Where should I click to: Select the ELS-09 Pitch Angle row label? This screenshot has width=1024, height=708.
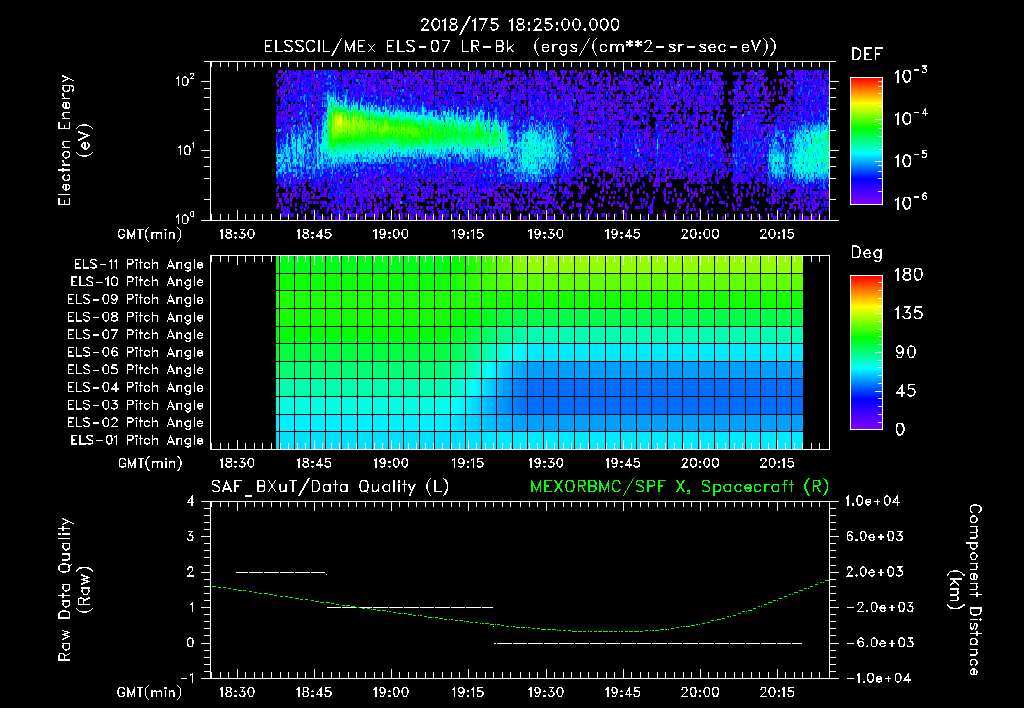coord(135,300)
